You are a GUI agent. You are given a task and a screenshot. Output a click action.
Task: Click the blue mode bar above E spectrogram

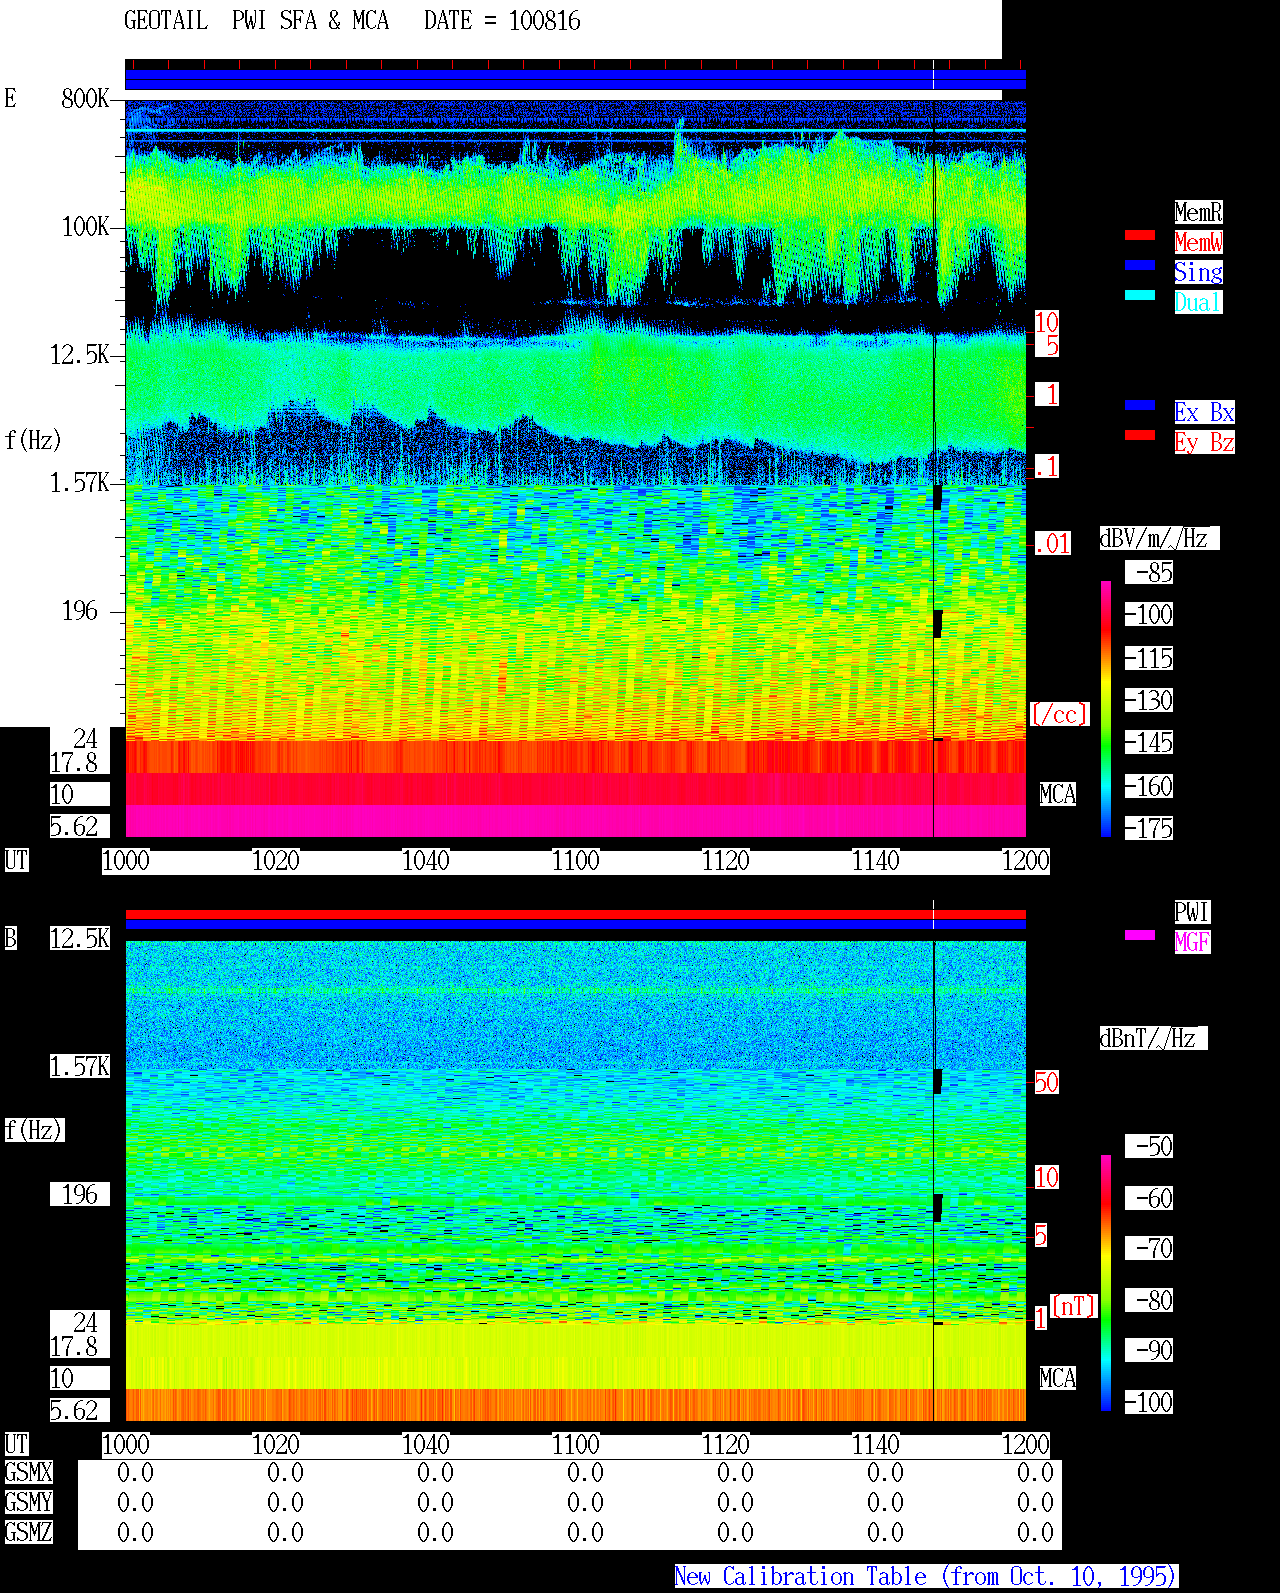pos(575,80)
